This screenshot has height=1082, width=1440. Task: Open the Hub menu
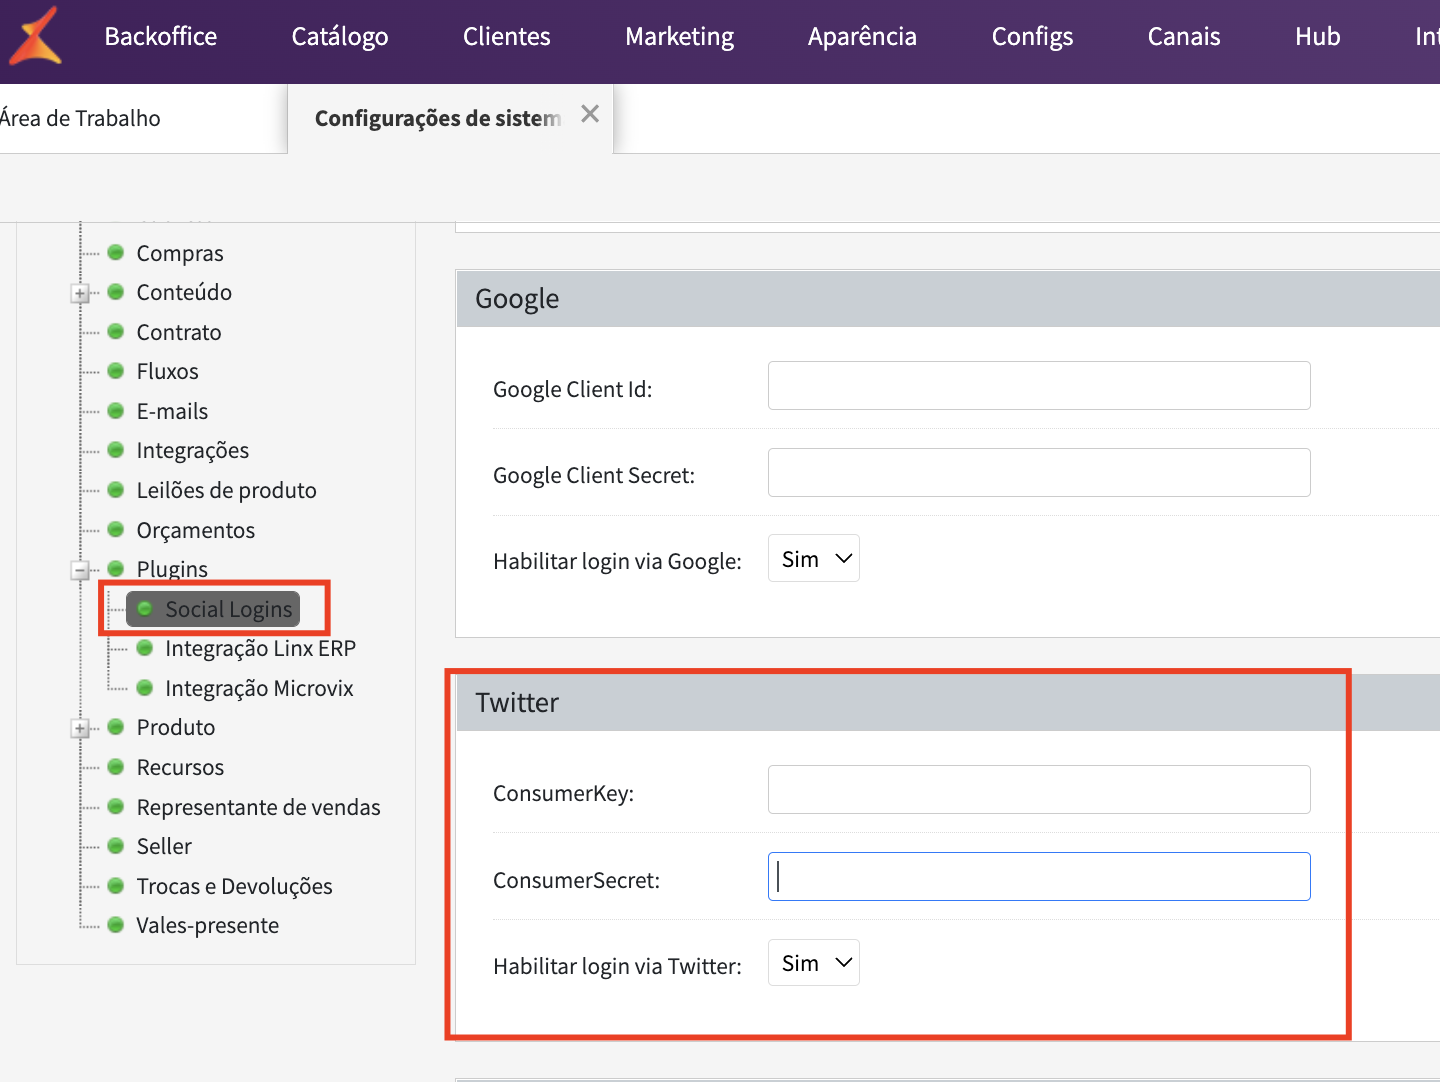point(1318,36)
